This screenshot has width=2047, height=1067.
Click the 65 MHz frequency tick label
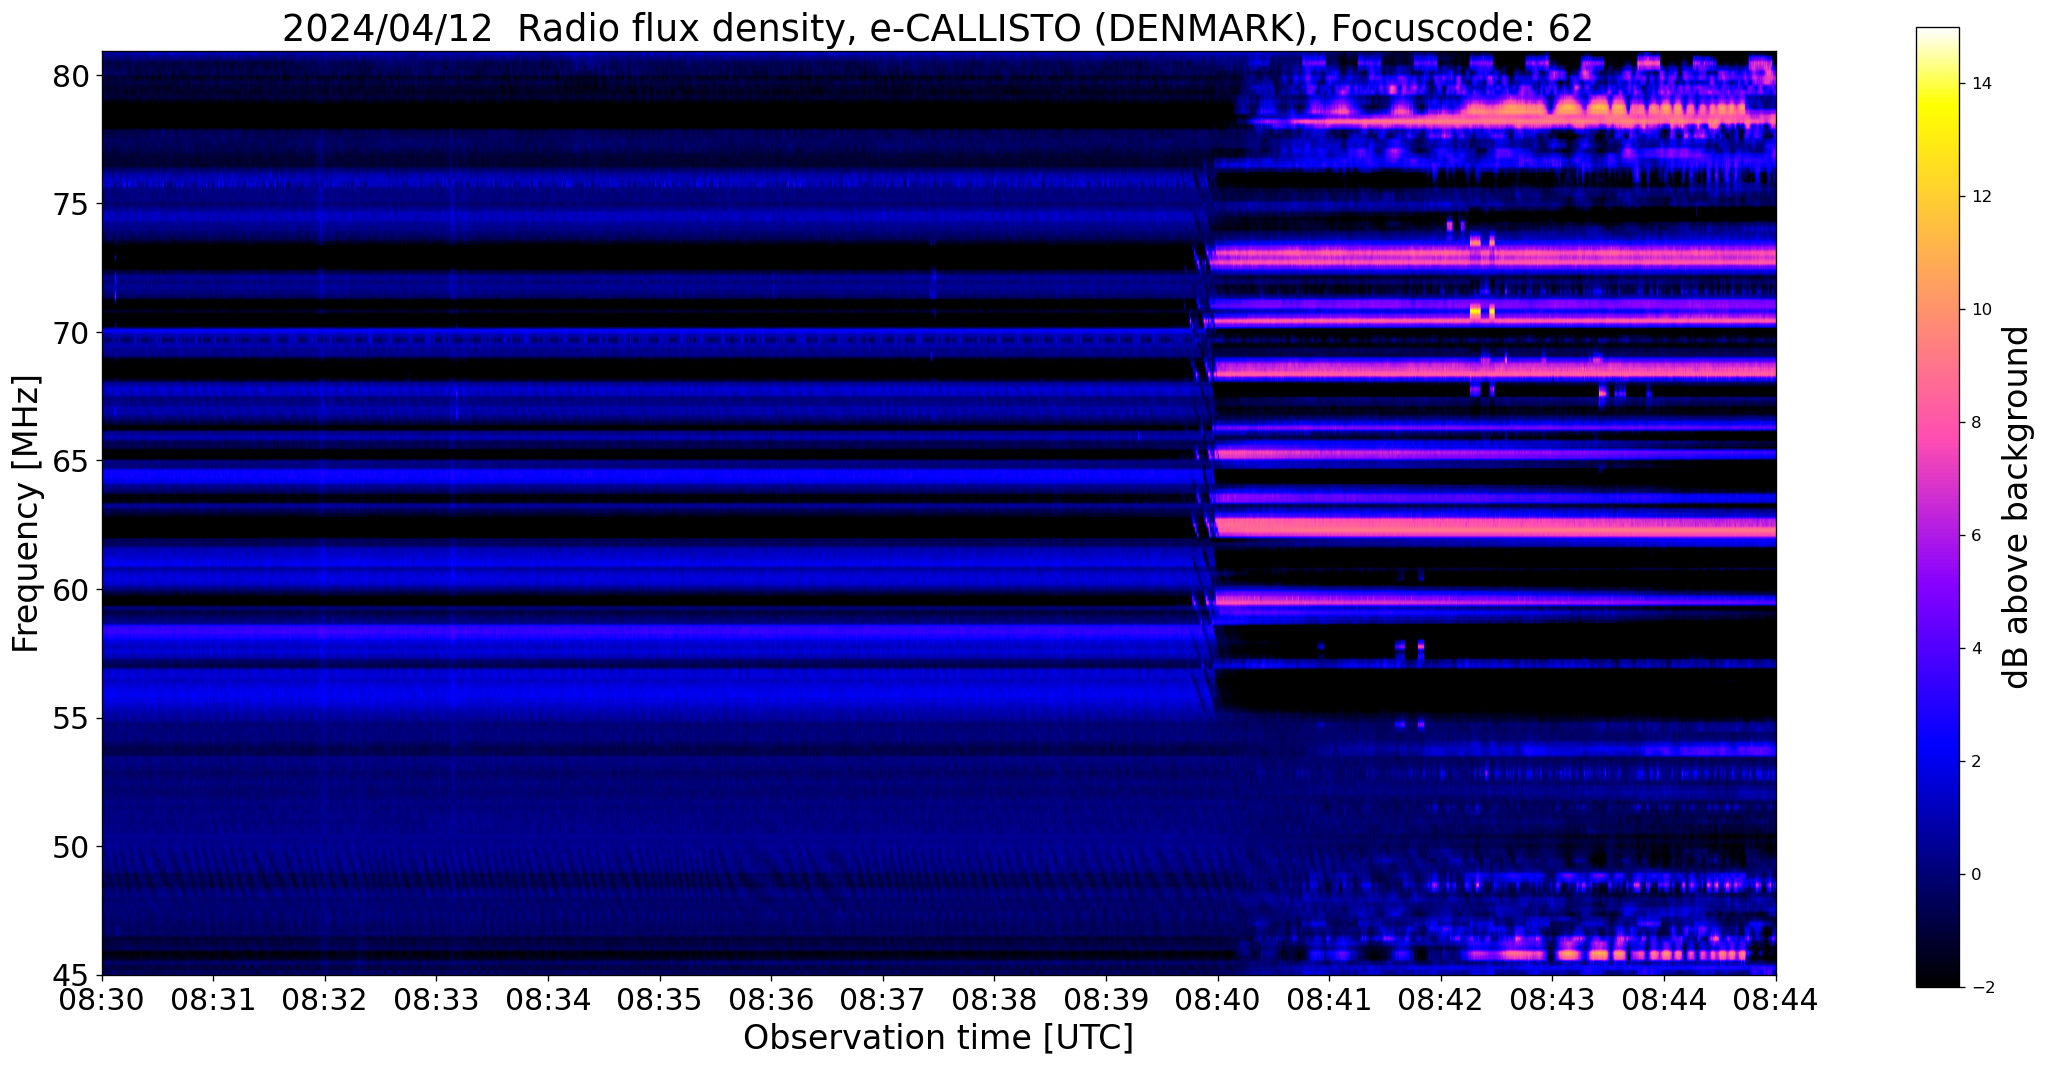71,462
